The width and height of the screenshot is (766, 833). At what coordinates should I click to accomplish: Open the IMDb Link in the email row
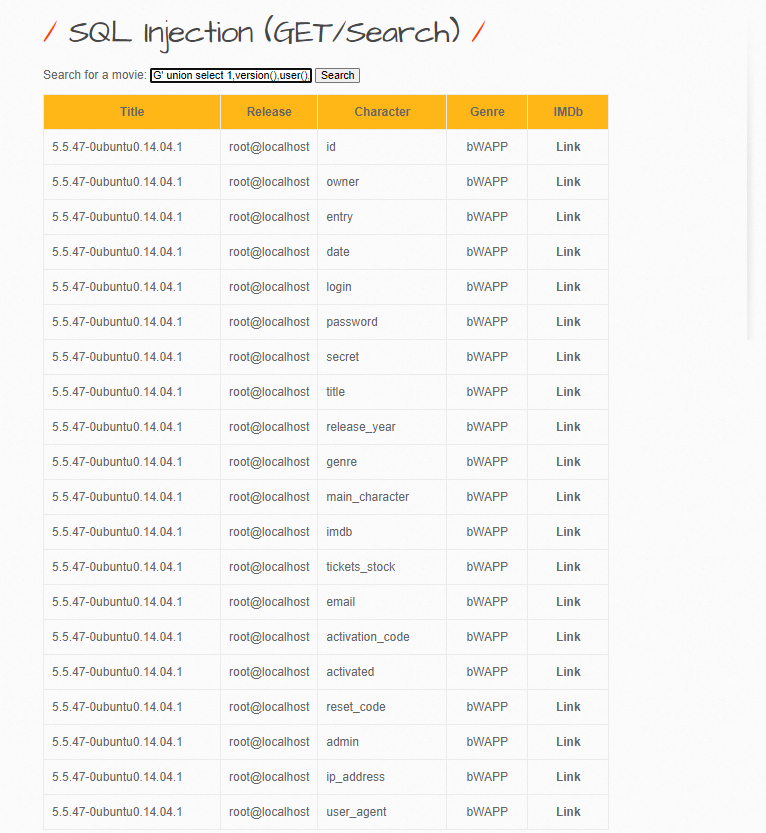[568, 602]
